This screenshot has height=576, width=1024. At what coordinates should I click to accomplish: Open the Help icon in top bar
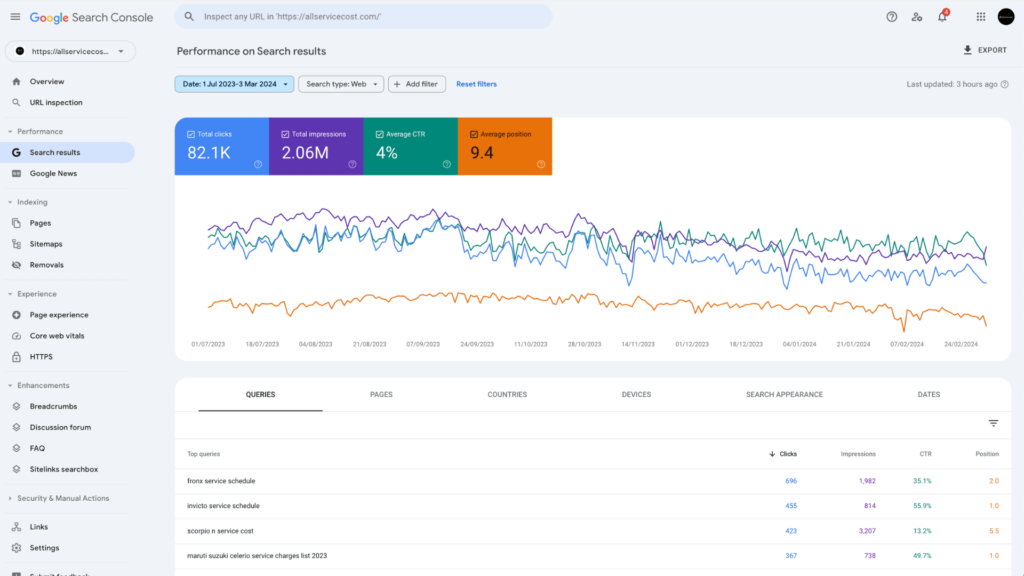coord(891,17)
